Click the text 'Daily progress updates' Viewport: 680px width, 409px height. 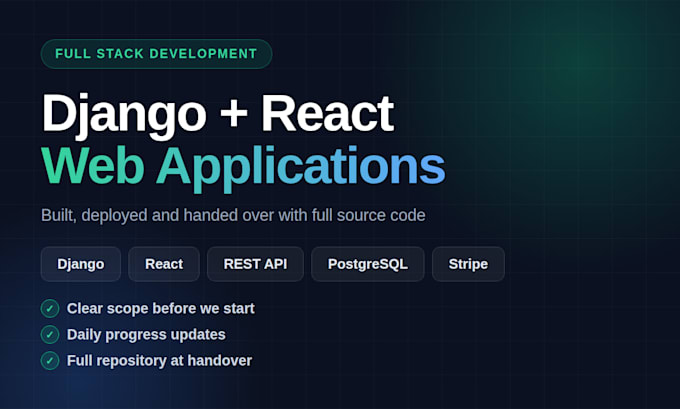146,335
